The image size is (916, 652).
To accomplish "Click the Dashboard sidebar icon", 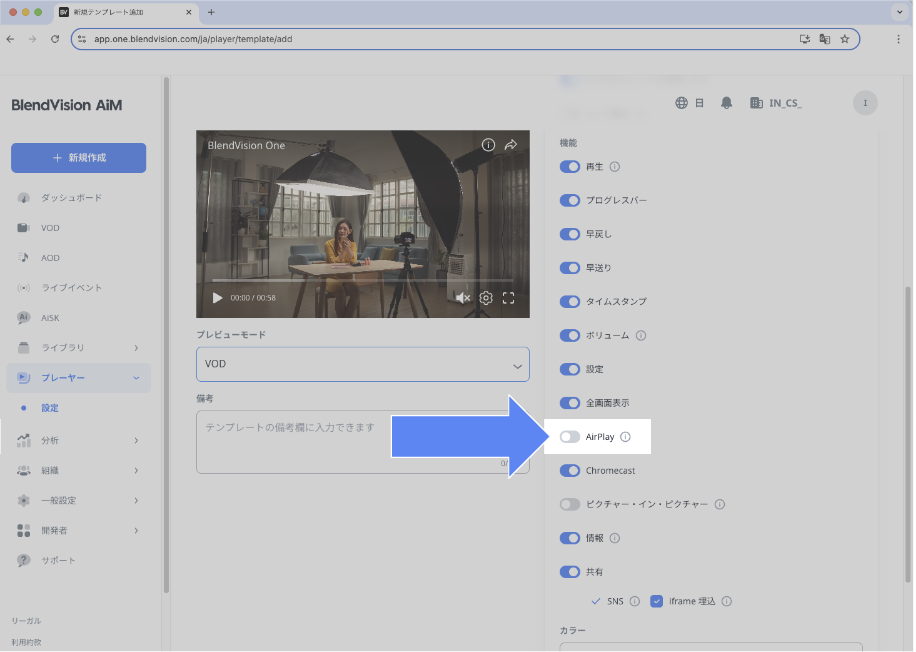I will [23, 198].
